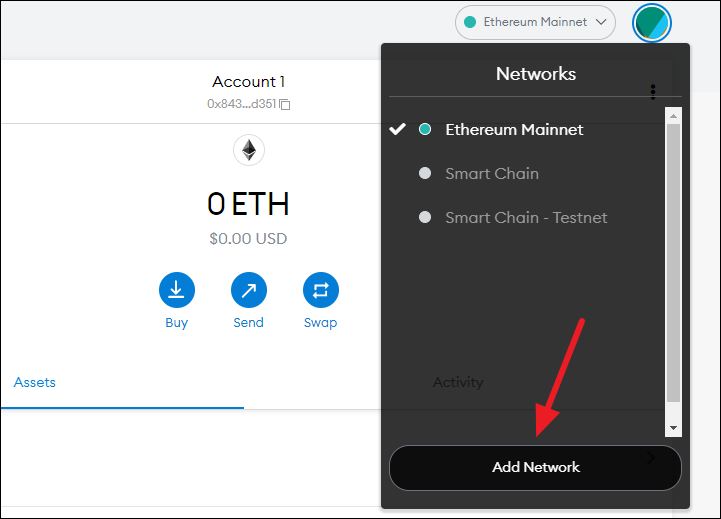Open the three-dot account options menu

652,91
